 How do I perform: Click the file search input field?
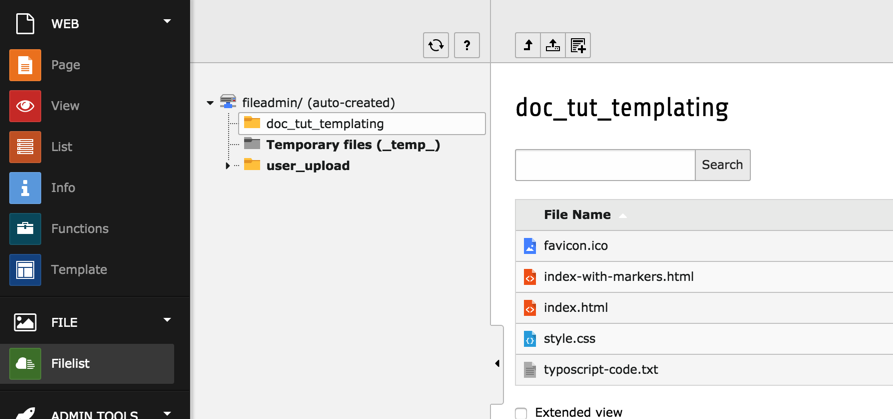click(x=605, y=165)
